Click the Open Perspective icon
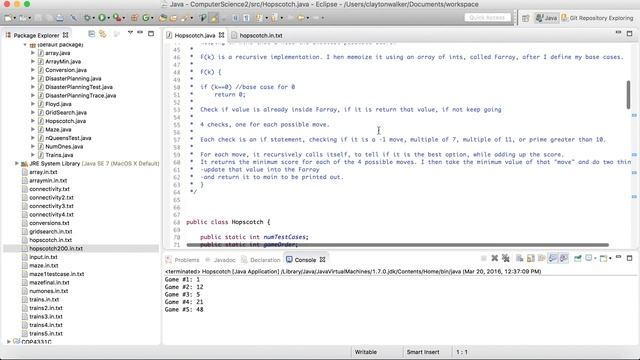 pos(526,18)
